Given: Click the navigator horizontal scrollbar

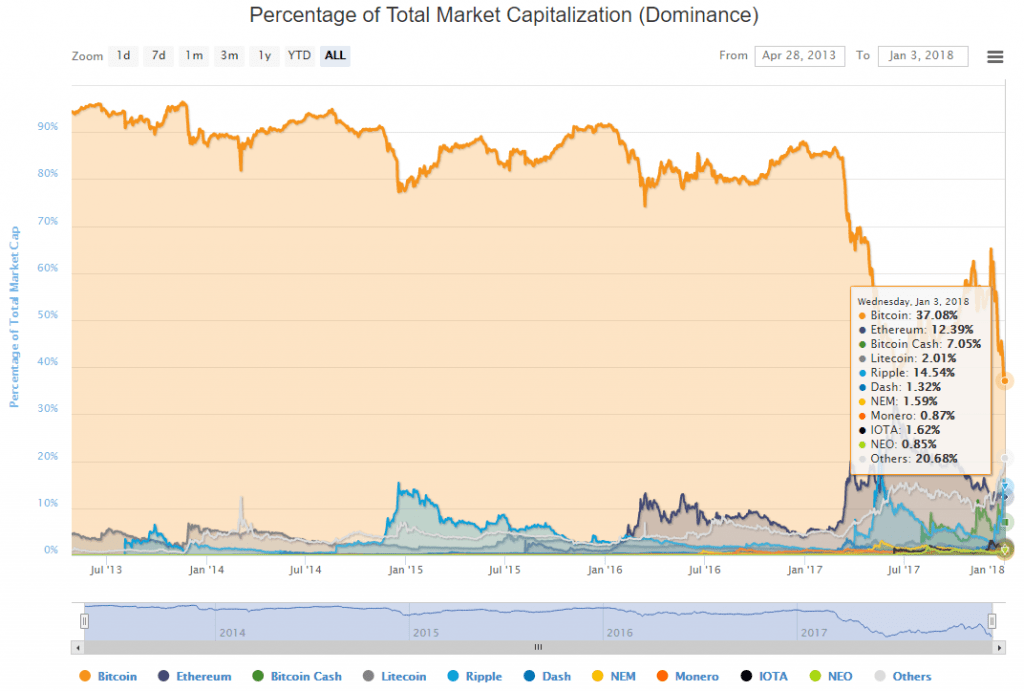Looking at the screenshot, I should click(x=538, y=647).
